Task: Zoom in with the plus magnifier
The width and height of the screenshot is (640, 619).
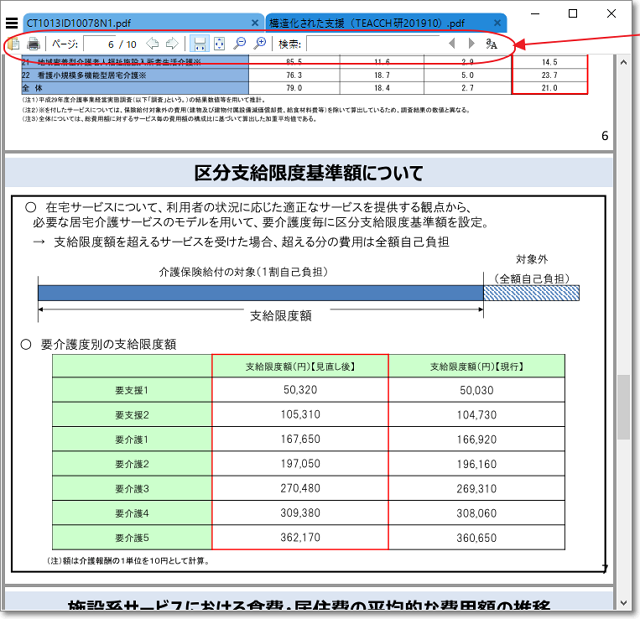Action: (260, 44)
